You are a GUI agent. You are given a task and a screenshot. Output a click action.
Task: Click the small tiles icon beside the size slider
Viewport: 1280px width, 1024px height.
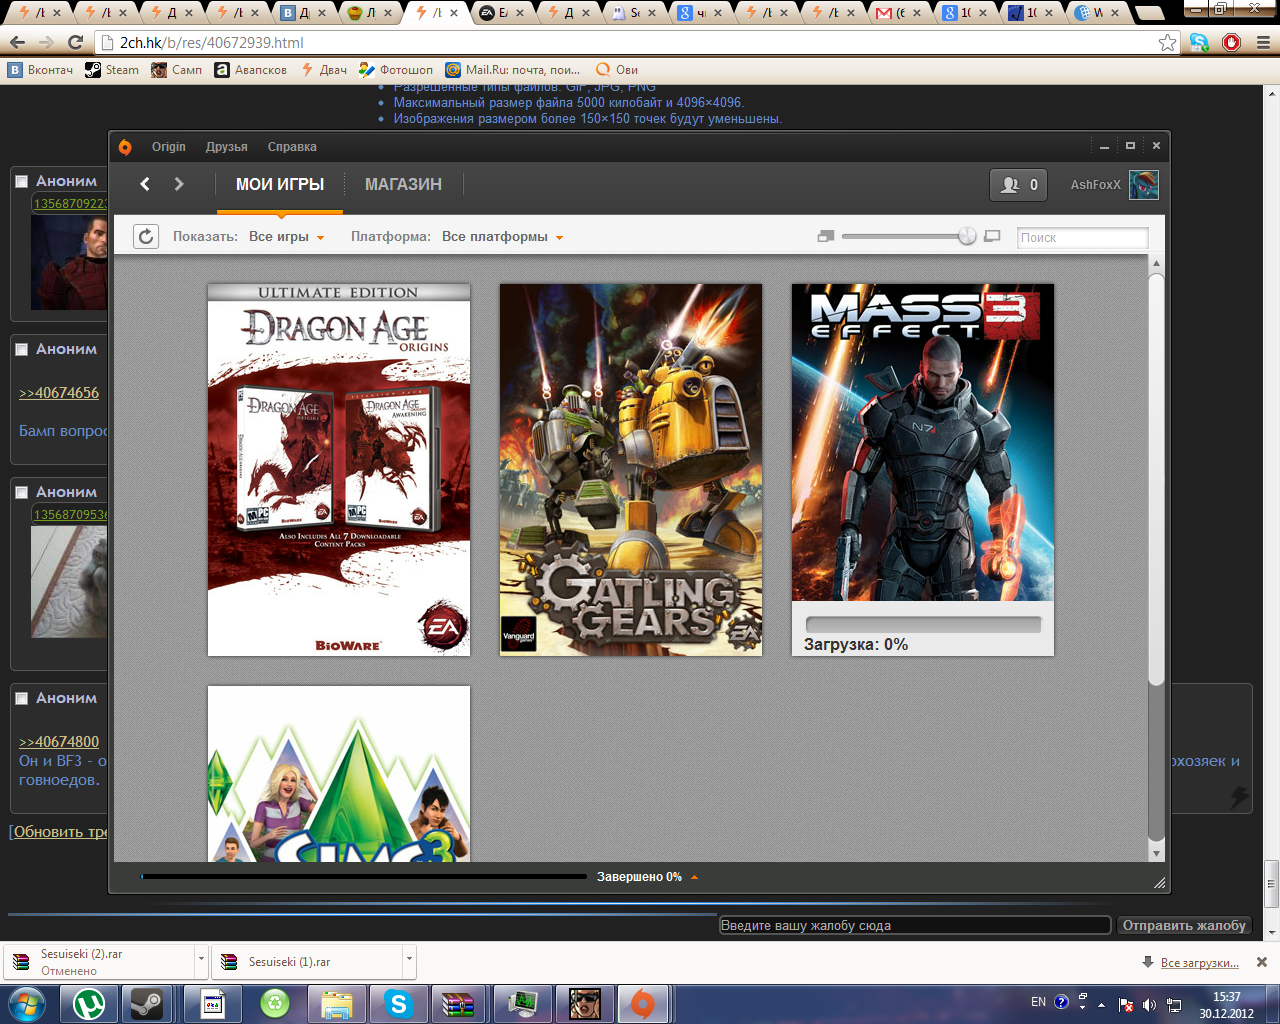point(826,237)
